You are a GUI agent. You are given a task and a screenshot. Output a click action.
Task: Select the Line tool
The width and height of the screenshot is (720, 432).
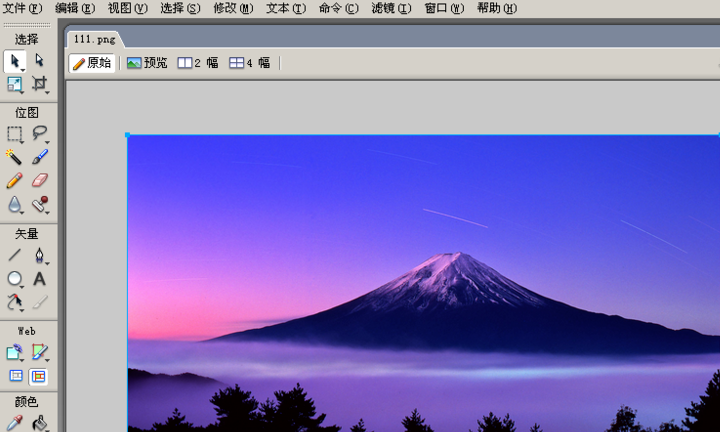click(15, 255)
